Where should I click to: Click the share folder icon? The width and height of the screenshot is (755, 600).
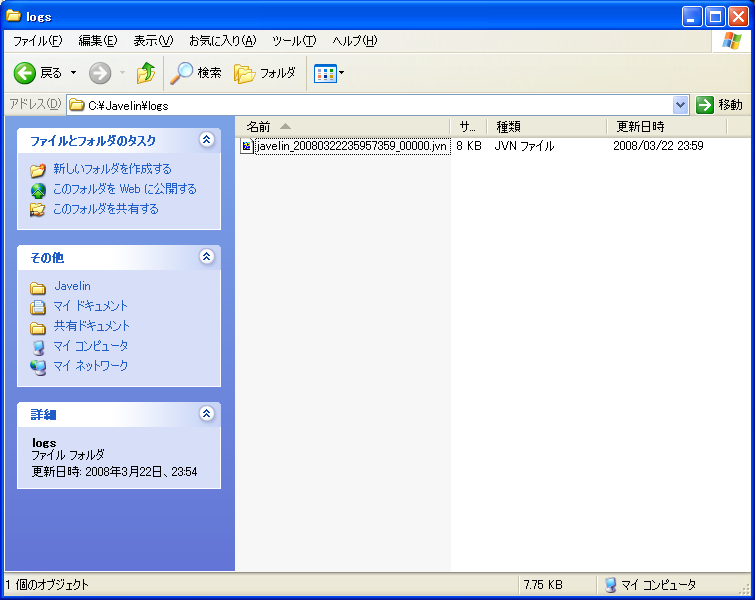pos(38,210)
